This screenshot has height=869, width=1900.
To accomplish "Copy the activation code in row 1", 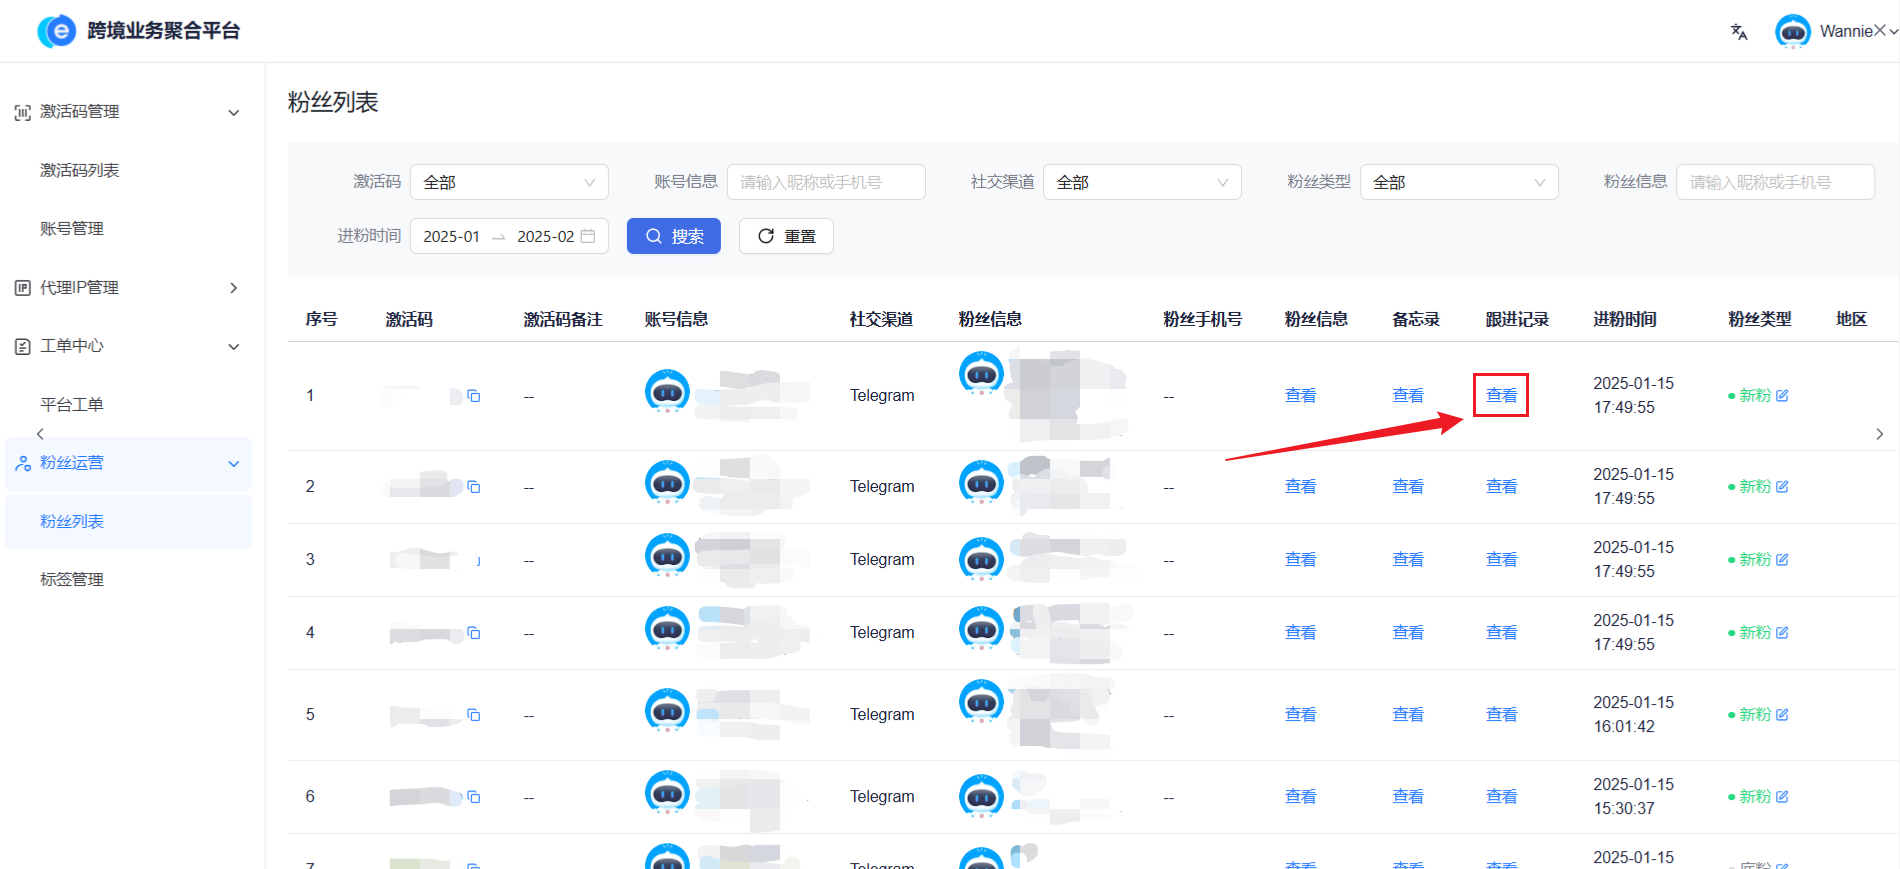I will (474, 396).
